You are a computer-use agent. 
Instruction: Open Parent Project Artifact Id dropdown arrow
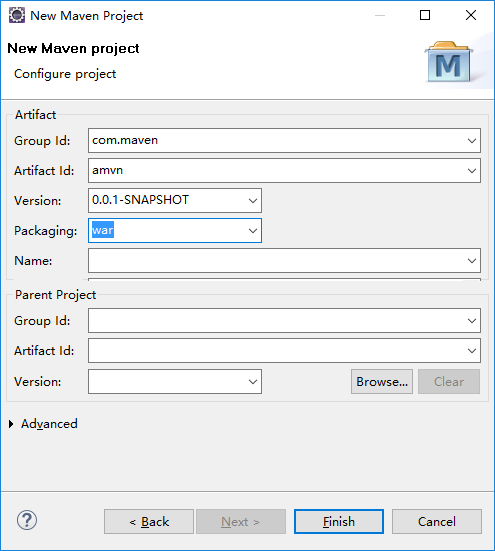click(472, 351)
